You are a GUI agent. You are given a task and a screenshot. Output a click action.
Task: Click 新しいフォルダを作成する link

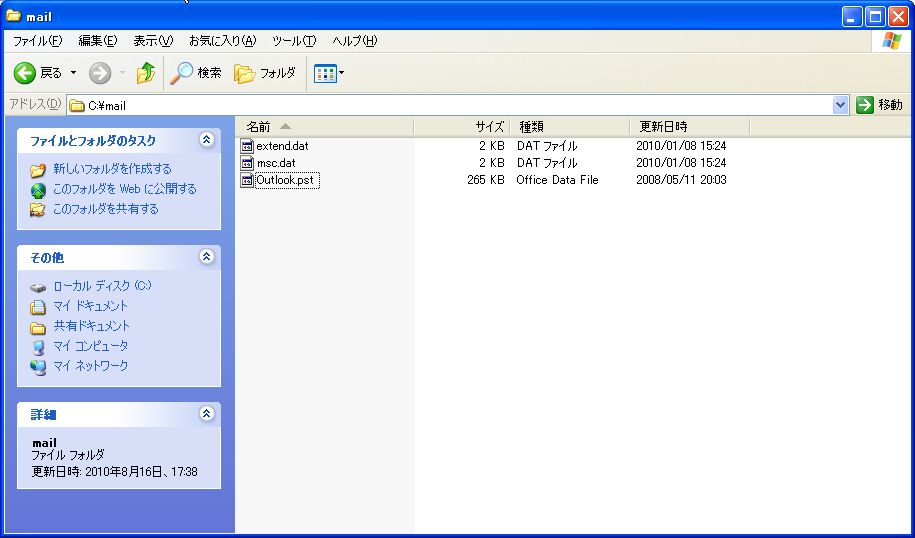point(112,169)
